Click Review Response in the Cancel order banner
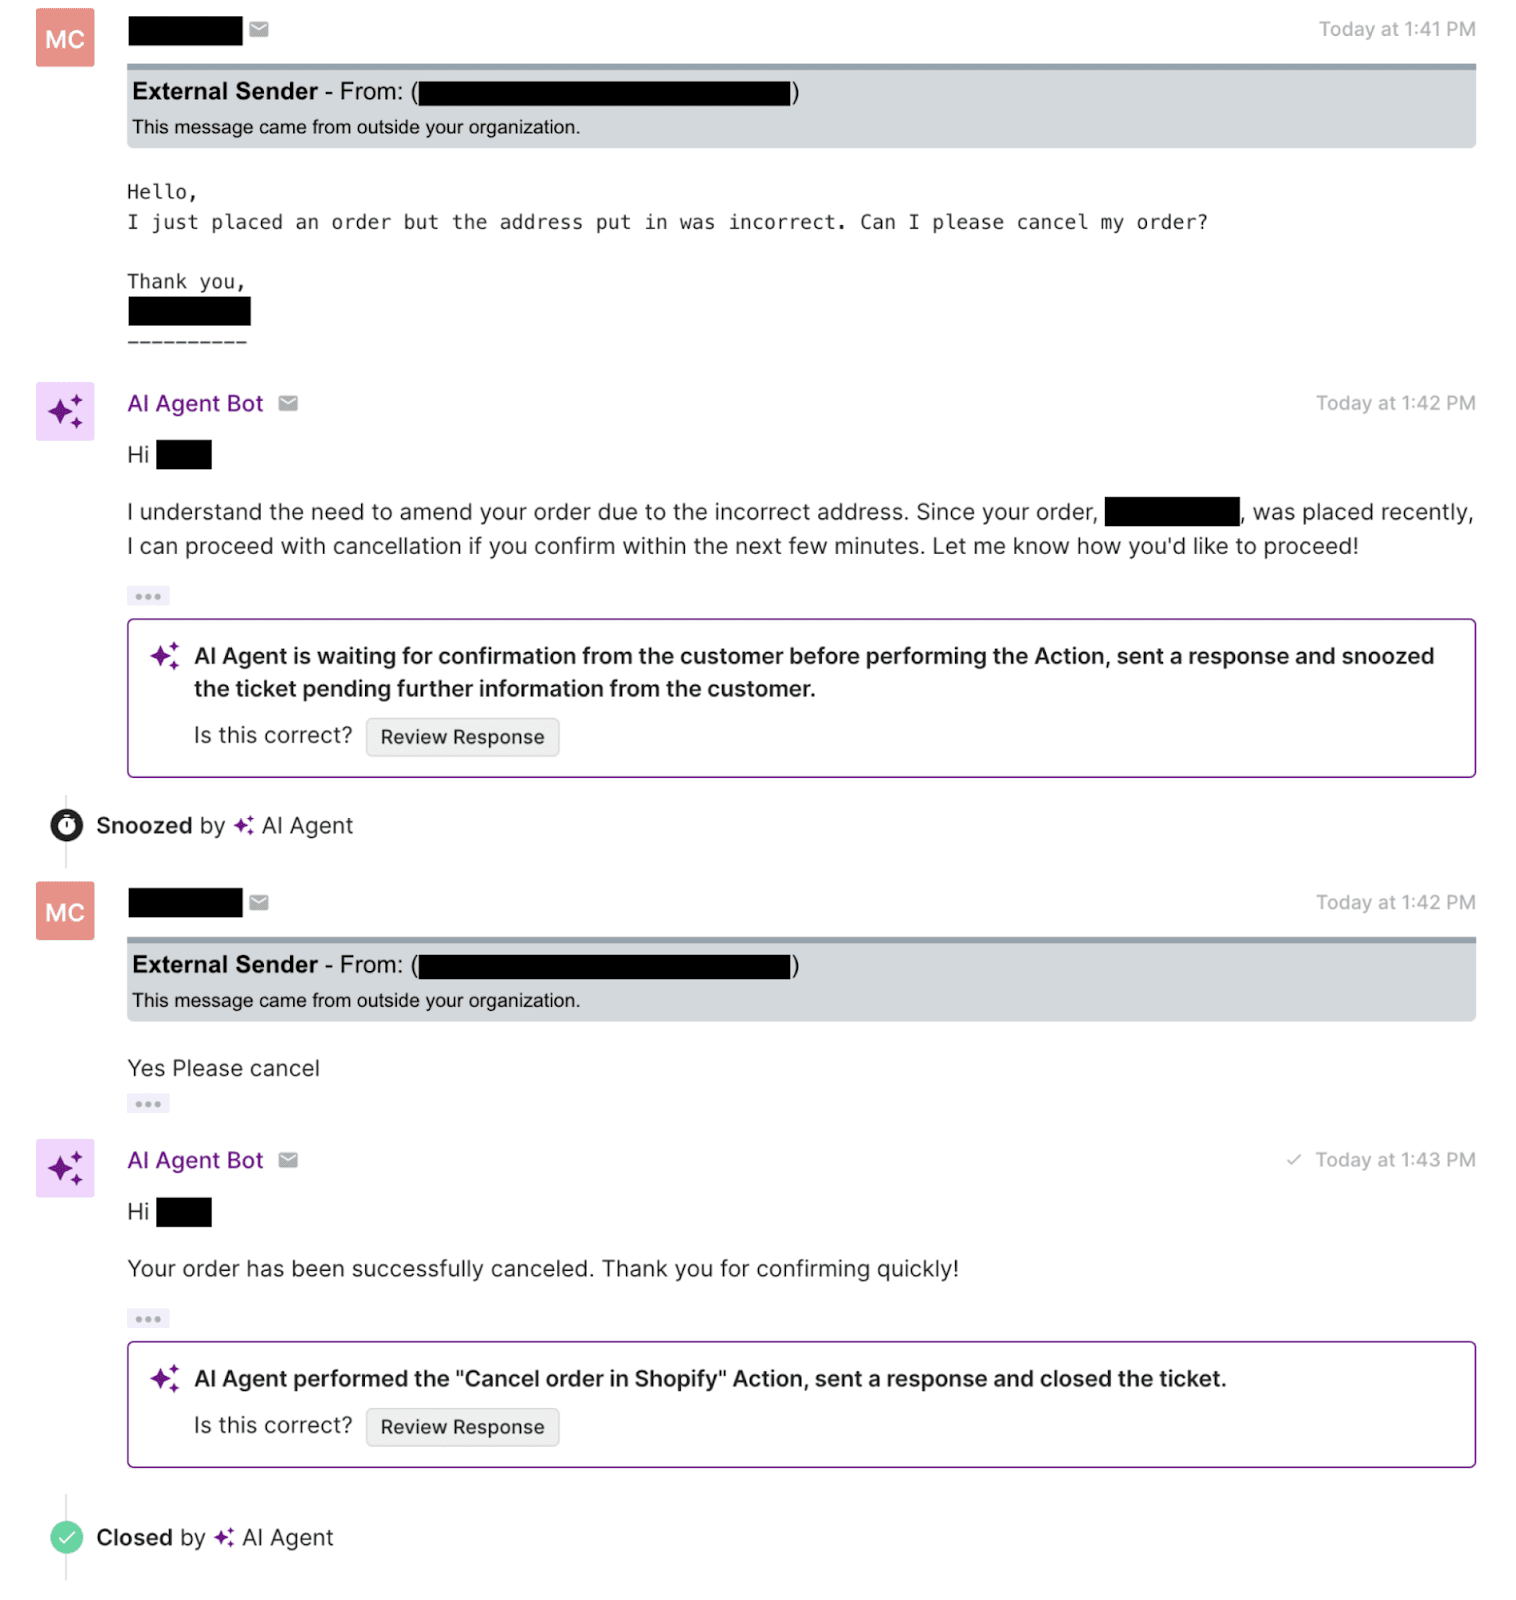This screenshot has width=1516, height=1600. (x=461, y=1427)
